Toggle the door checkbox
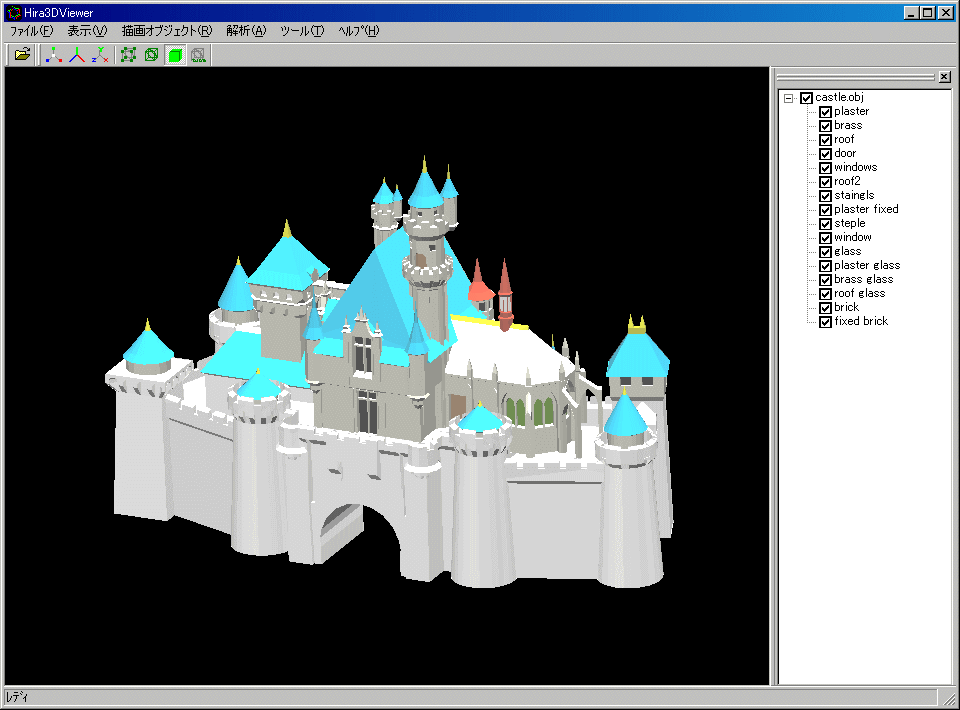The image size is (960, 710). (825, 154)
